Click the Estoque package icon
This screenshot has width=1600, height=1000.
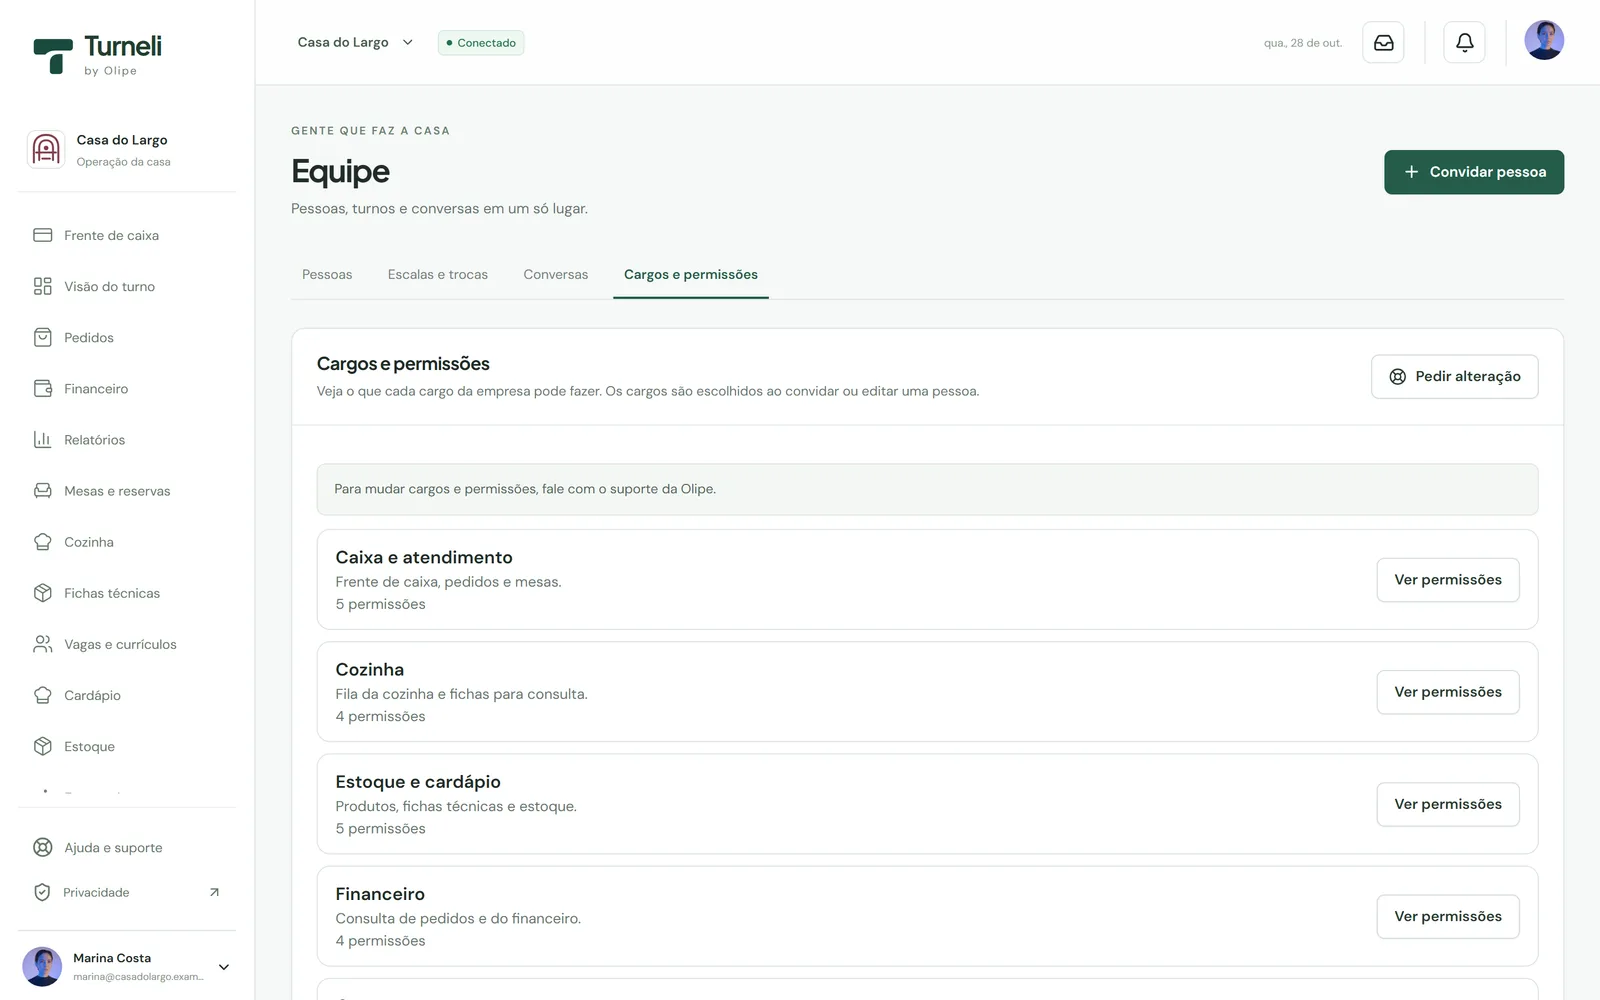click(43, 746)
